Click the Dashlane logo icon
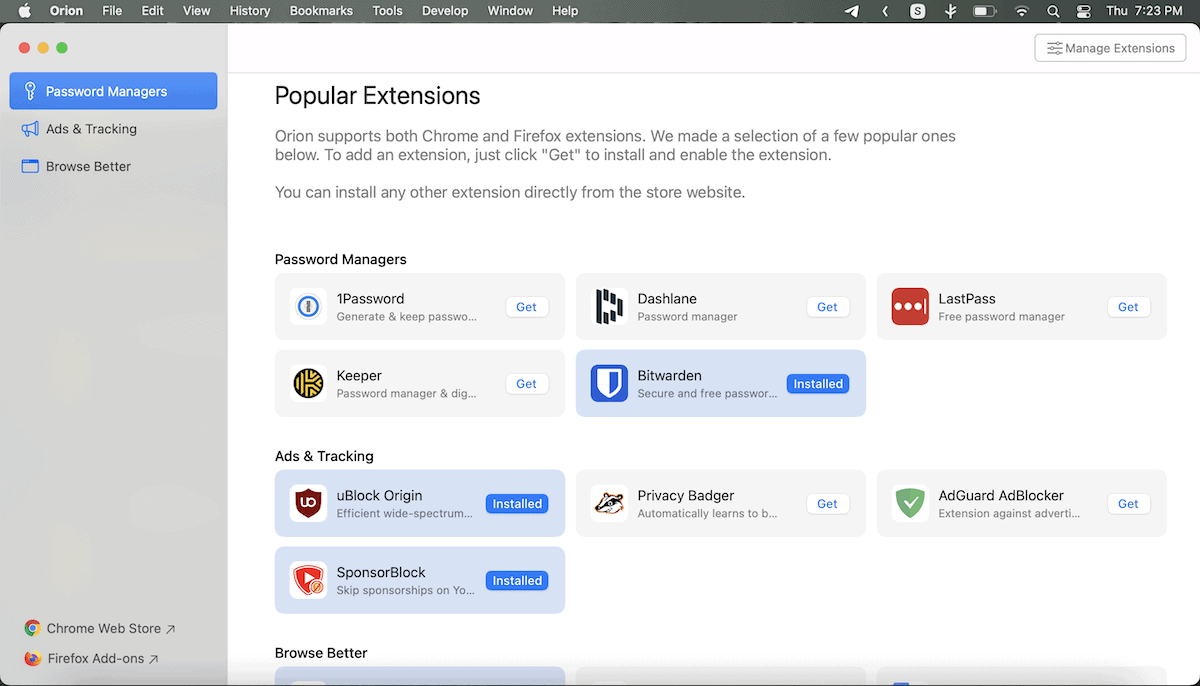 click(x=609, y=307)
